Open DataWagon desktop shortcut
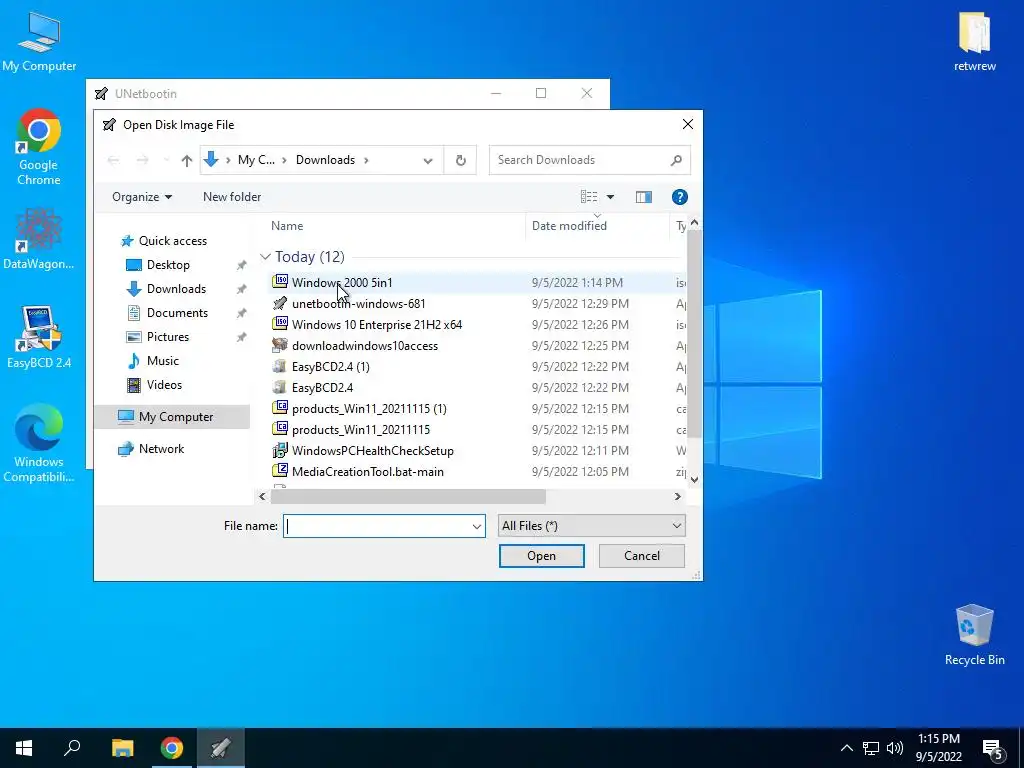1024x768 pixels. [39, 239]
